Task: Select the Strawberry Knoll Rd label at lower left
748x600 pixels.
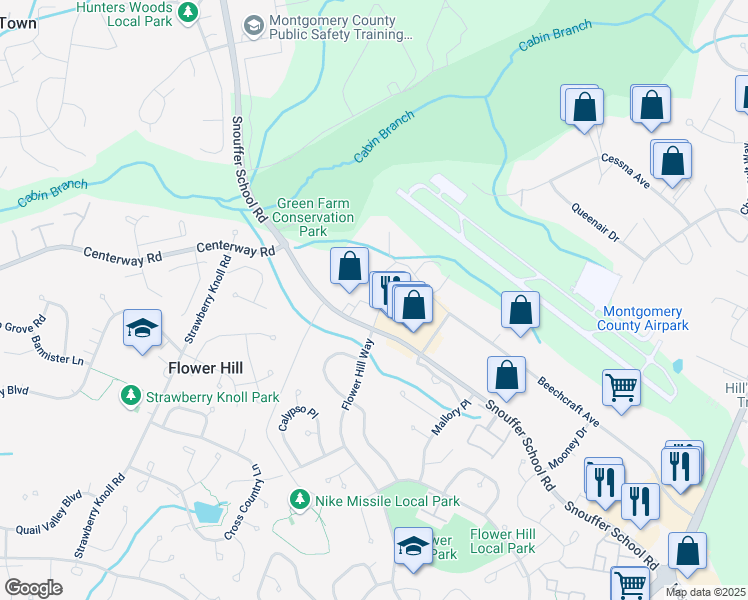Action: point(99,516)
